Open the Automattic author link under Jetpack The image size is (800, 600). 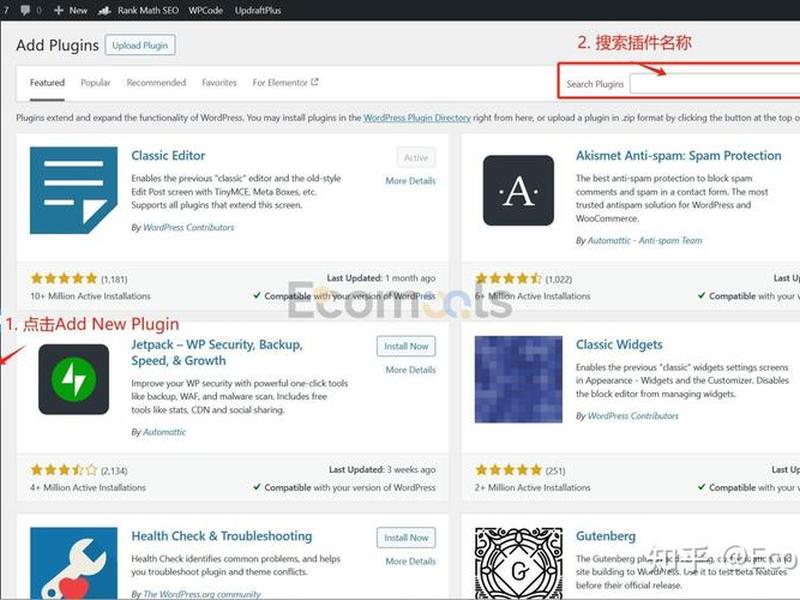pos(164,432)
